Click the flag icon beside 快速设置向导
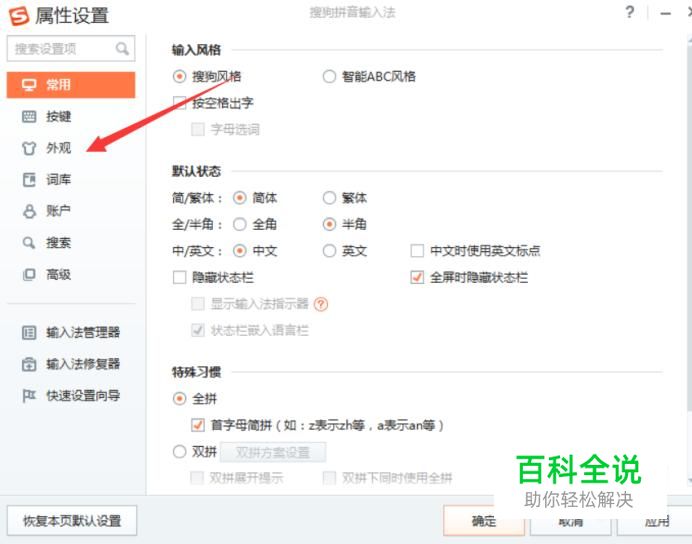692x544 pixels. [x=29, y=396]
